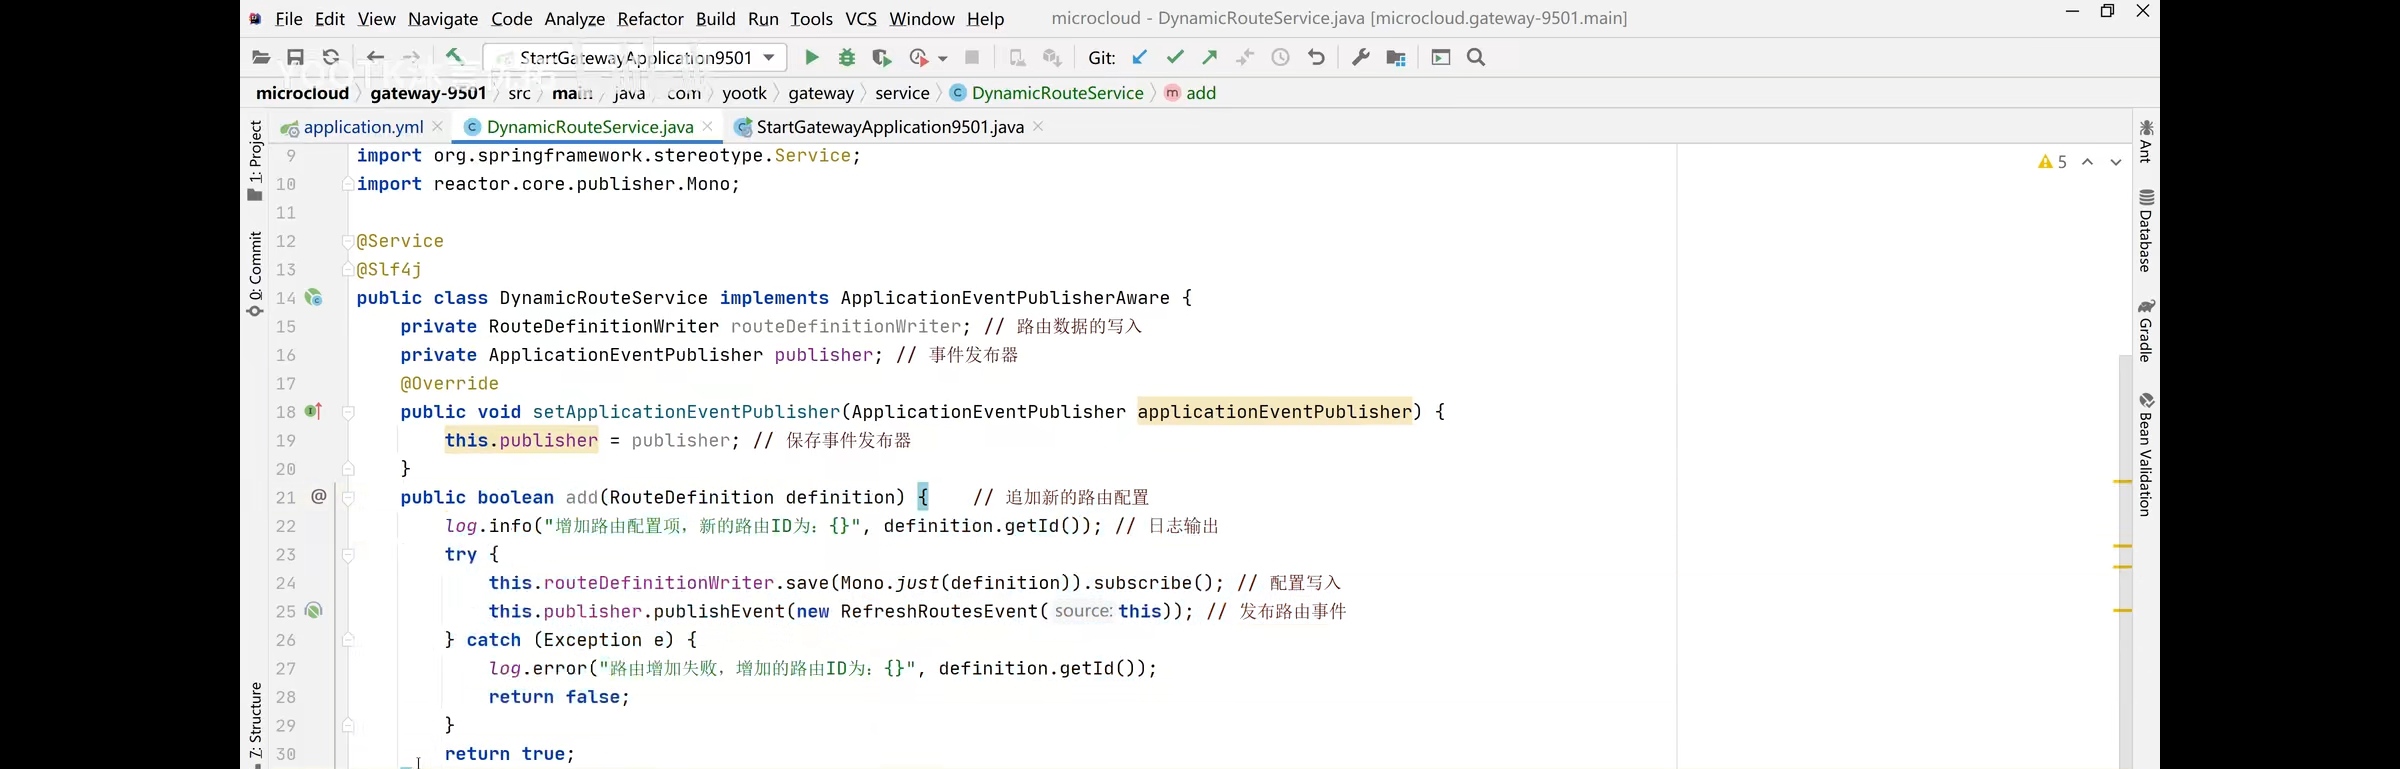Image resolution: width=2400 pixels, height=769 pixels.
Task: Open the StartGatewayApplication9501 run configuration dropdown
Action: point(635,58)
